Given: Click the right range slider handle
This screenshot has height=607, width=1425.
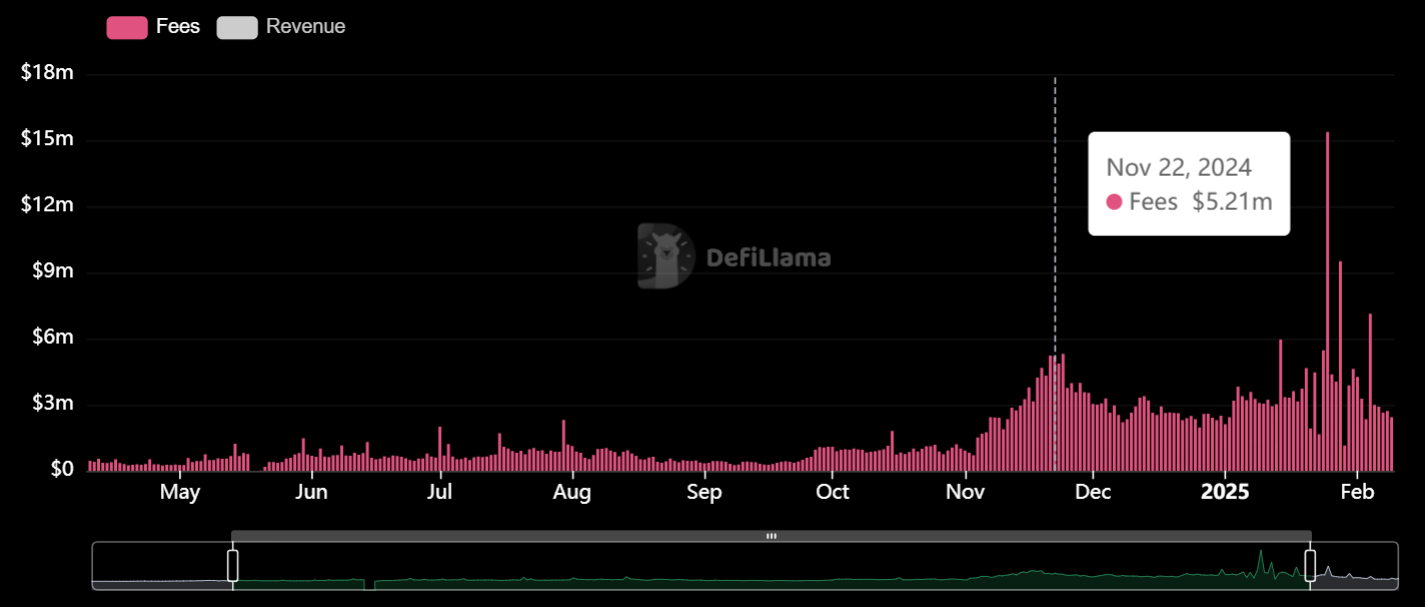Looking at the screenshot, I should (x=1309, y=565).
